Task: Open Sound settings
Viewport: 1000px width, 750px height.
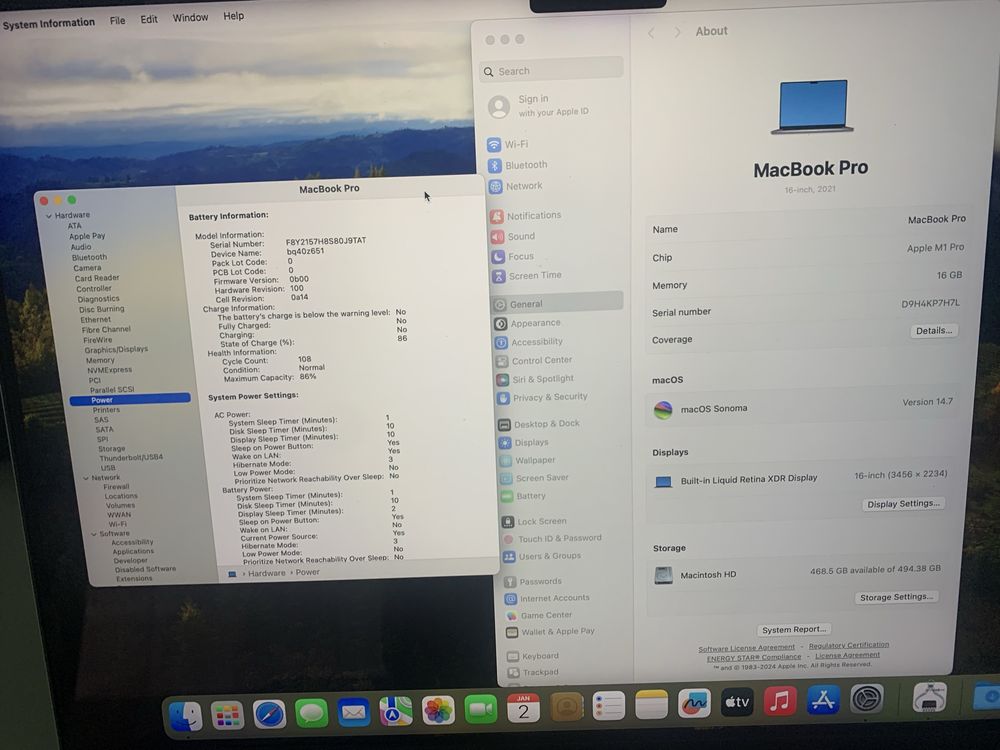Action: point(513,236)
